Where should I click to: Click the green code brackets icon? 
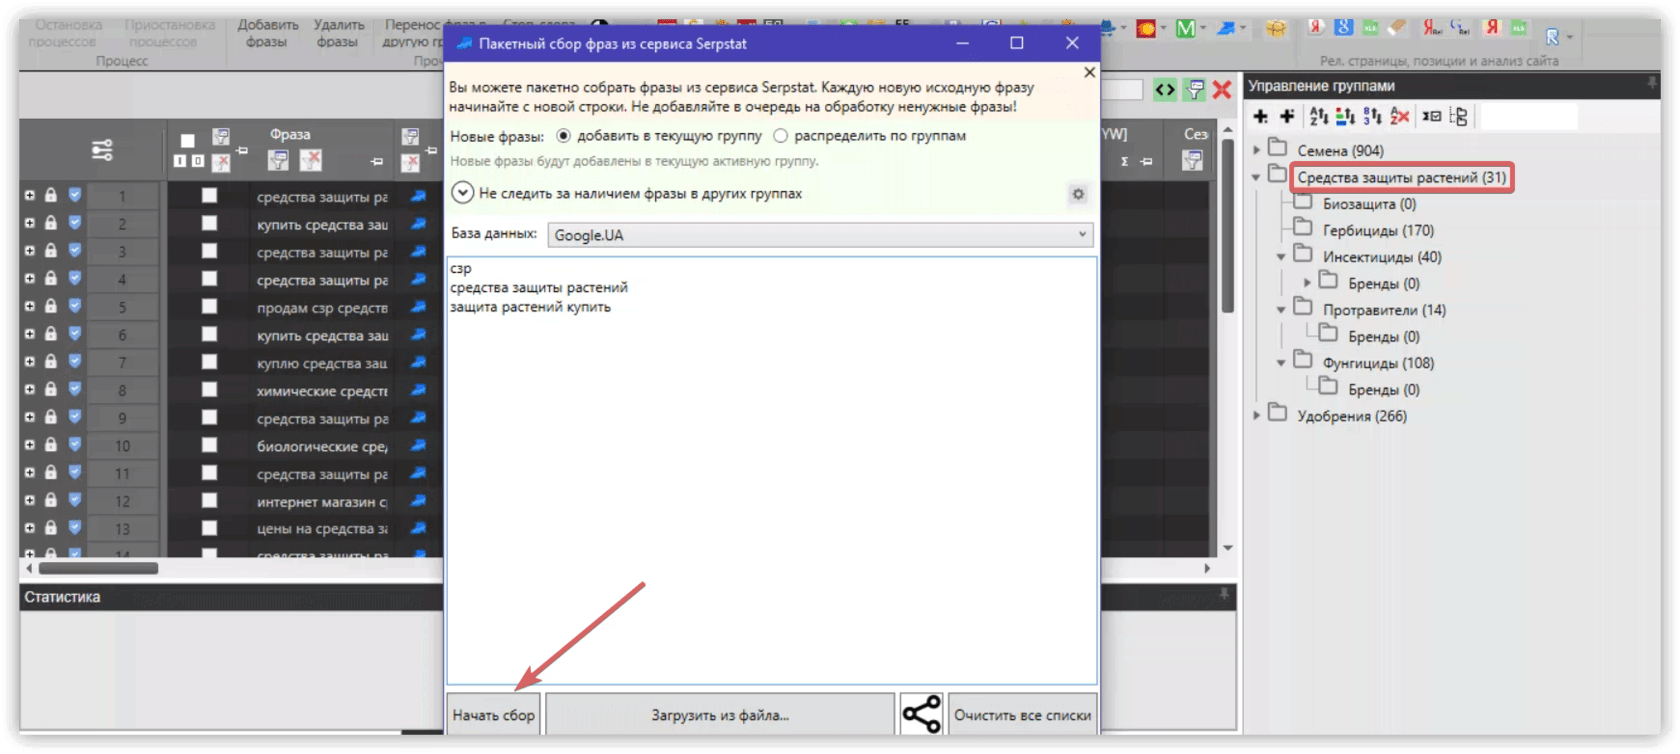tap(1165, 90)
